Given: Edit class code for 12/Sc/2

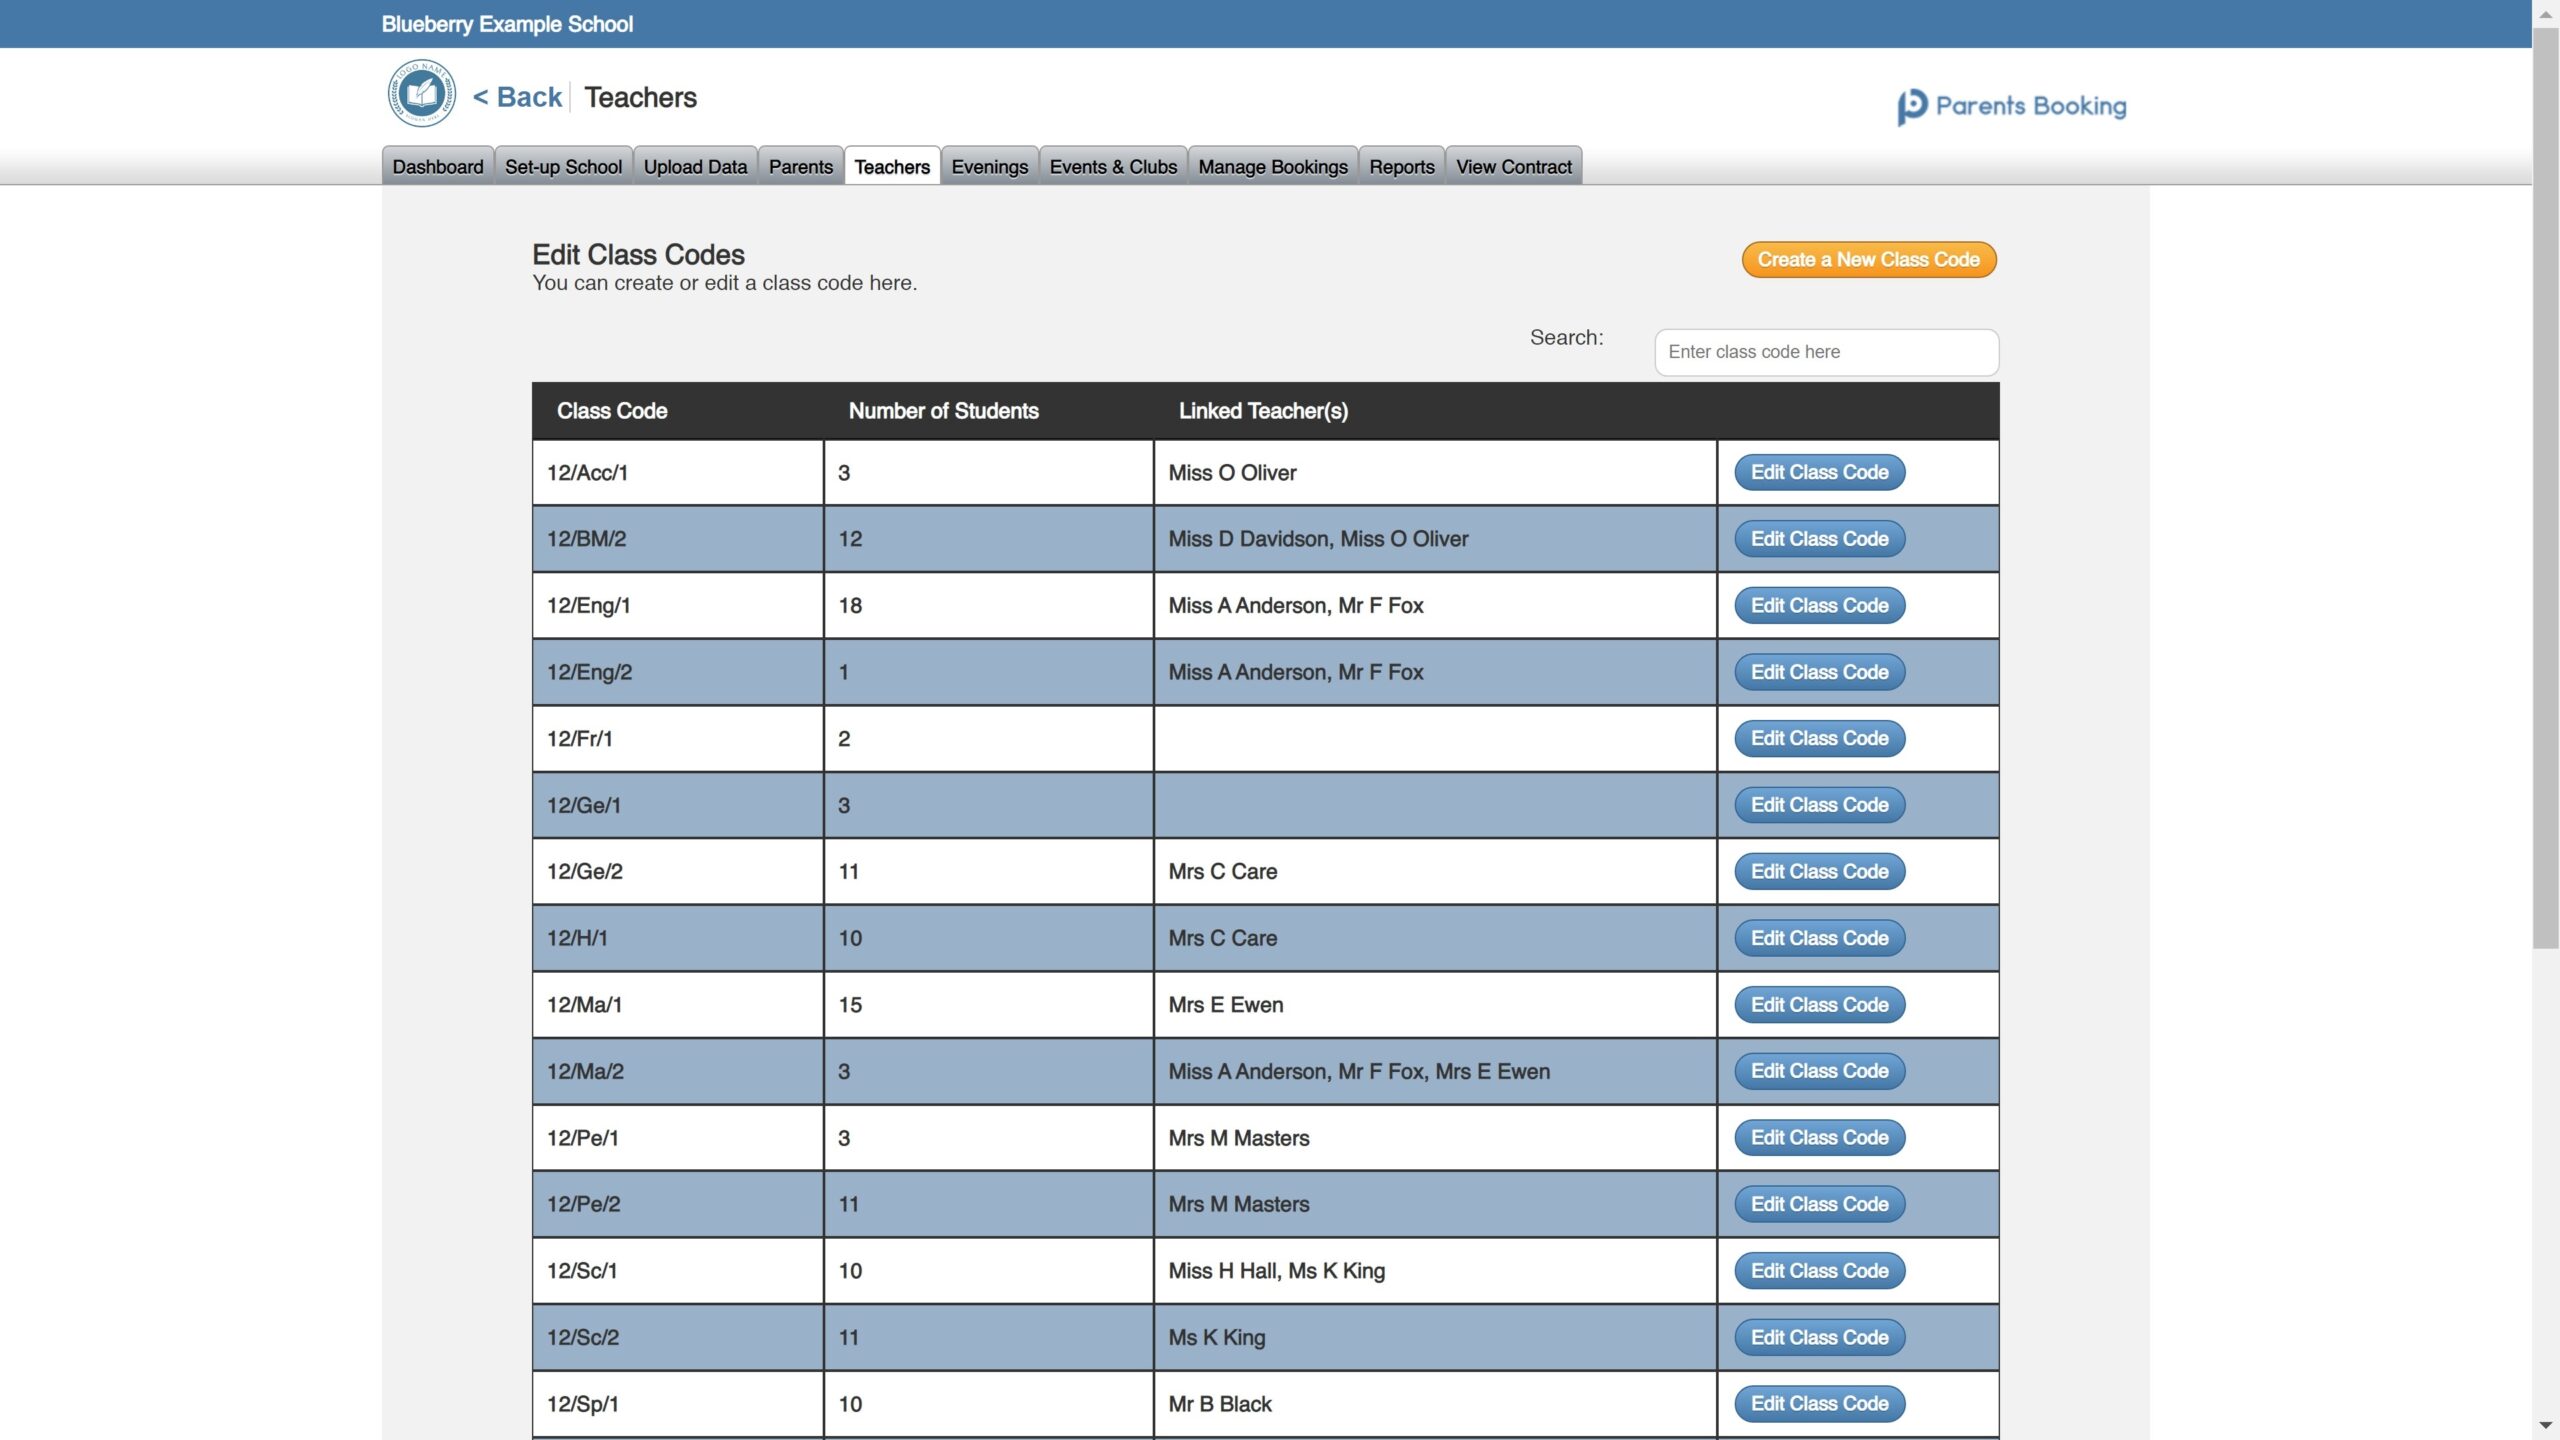Looking at the screenshot, I should coord(1819,1337).
